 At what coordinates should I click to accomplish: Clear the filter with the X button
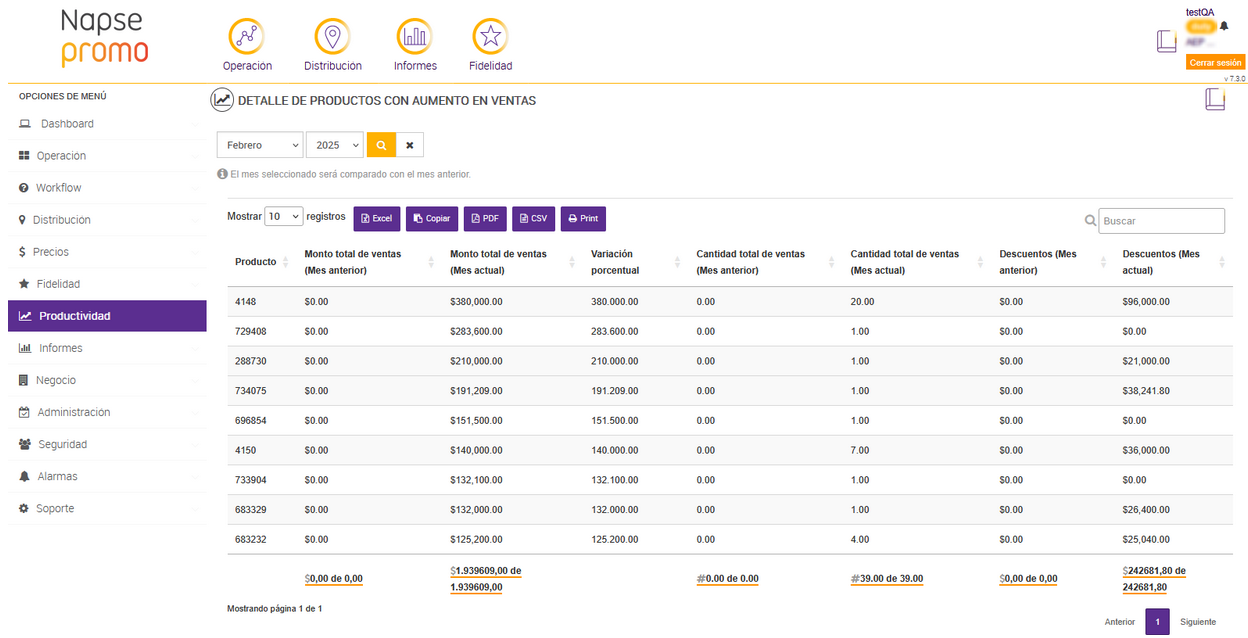coord(410,145)
